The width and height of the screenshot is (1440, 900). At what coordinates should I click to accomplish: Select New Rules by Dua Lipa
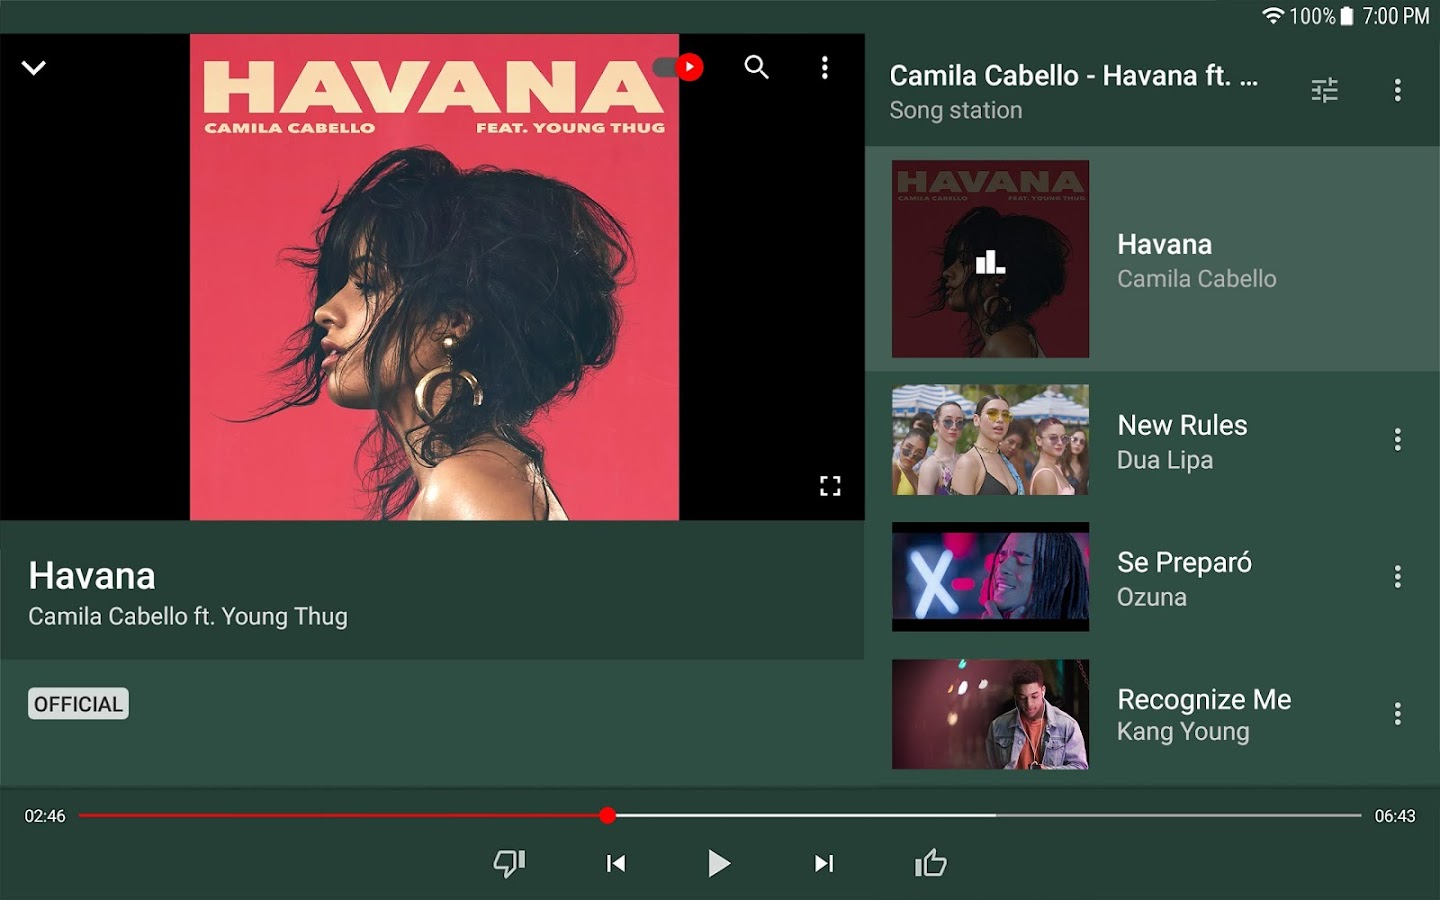(x=1152, y=440)
